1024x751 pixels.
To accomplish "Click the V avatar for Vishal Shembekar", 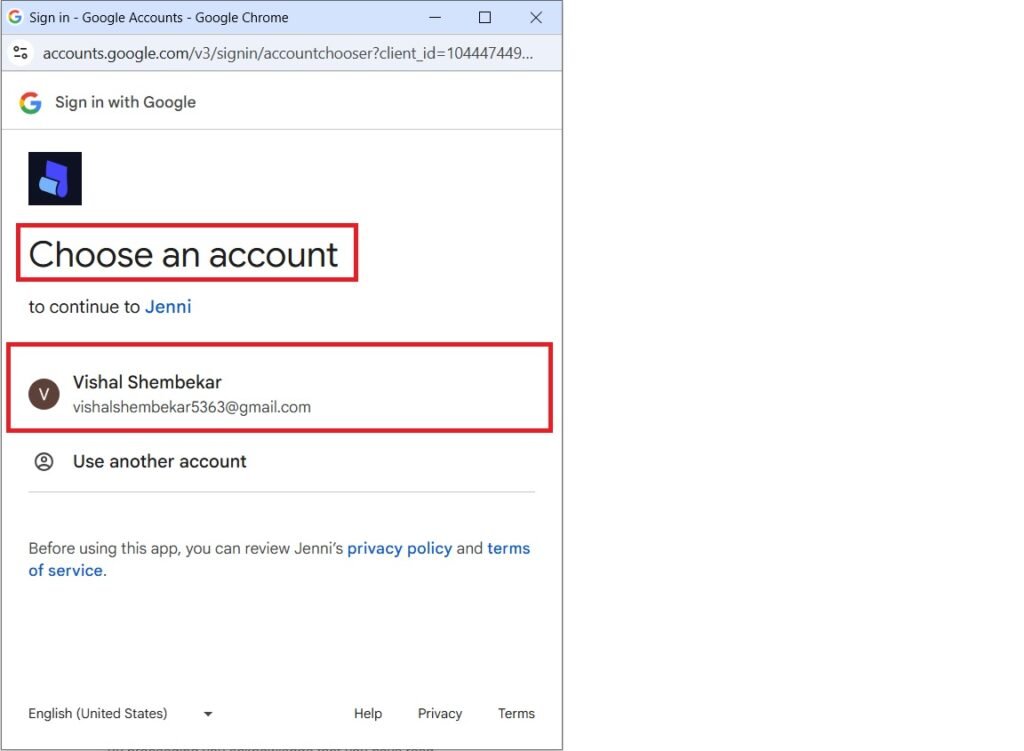I will [x=43, y=394].
